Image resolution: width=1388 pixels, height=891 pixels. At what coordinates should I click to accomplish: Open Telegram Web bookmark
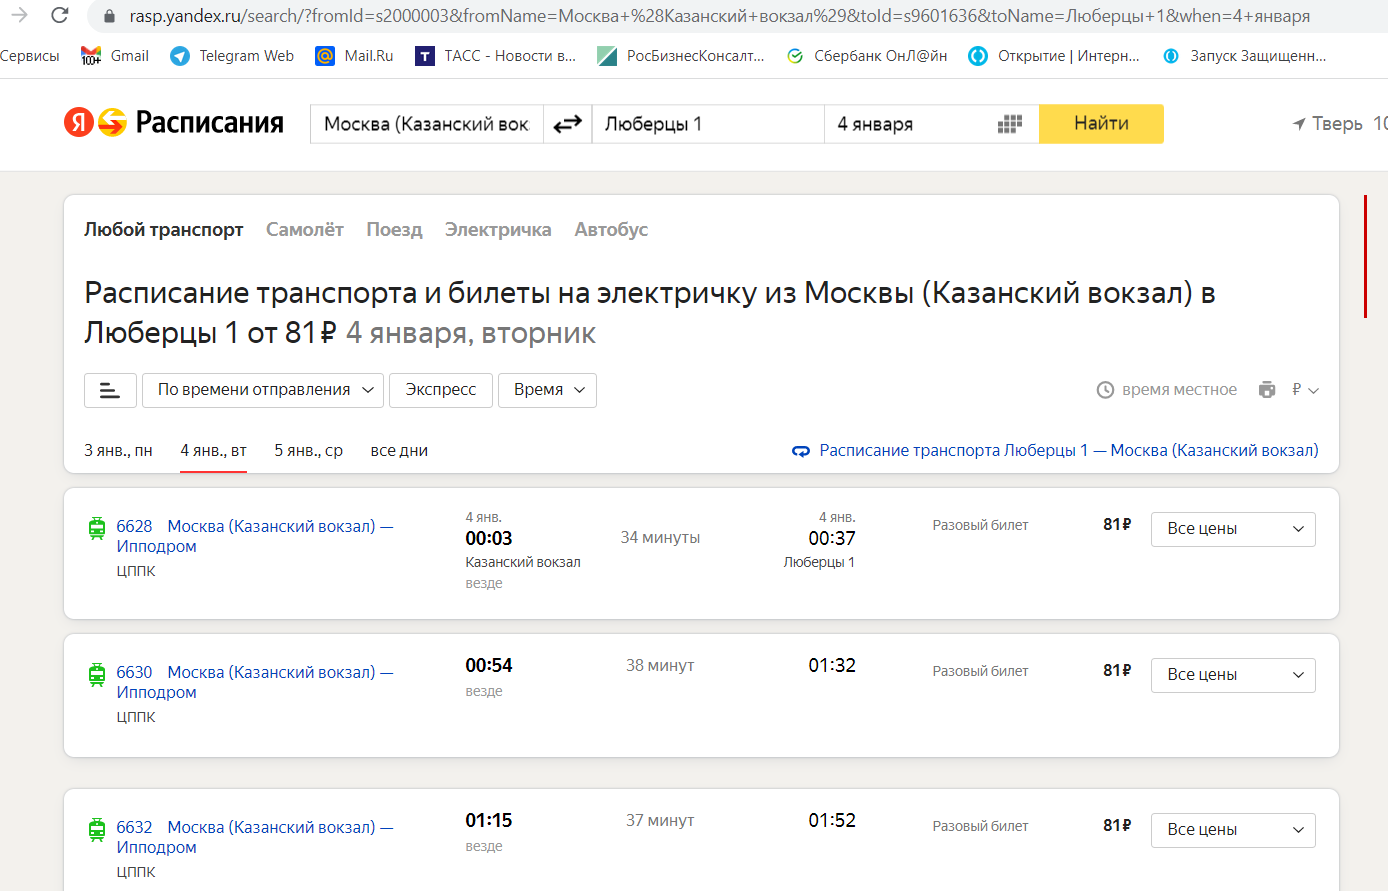(x=232, y=56)
